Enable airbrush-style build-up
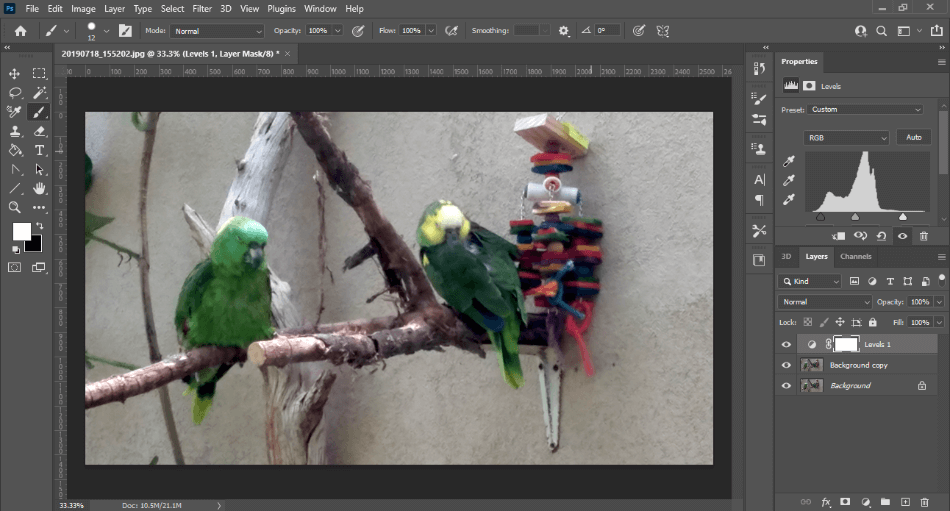Screen dimensions: 950x511 coord(451,31)
